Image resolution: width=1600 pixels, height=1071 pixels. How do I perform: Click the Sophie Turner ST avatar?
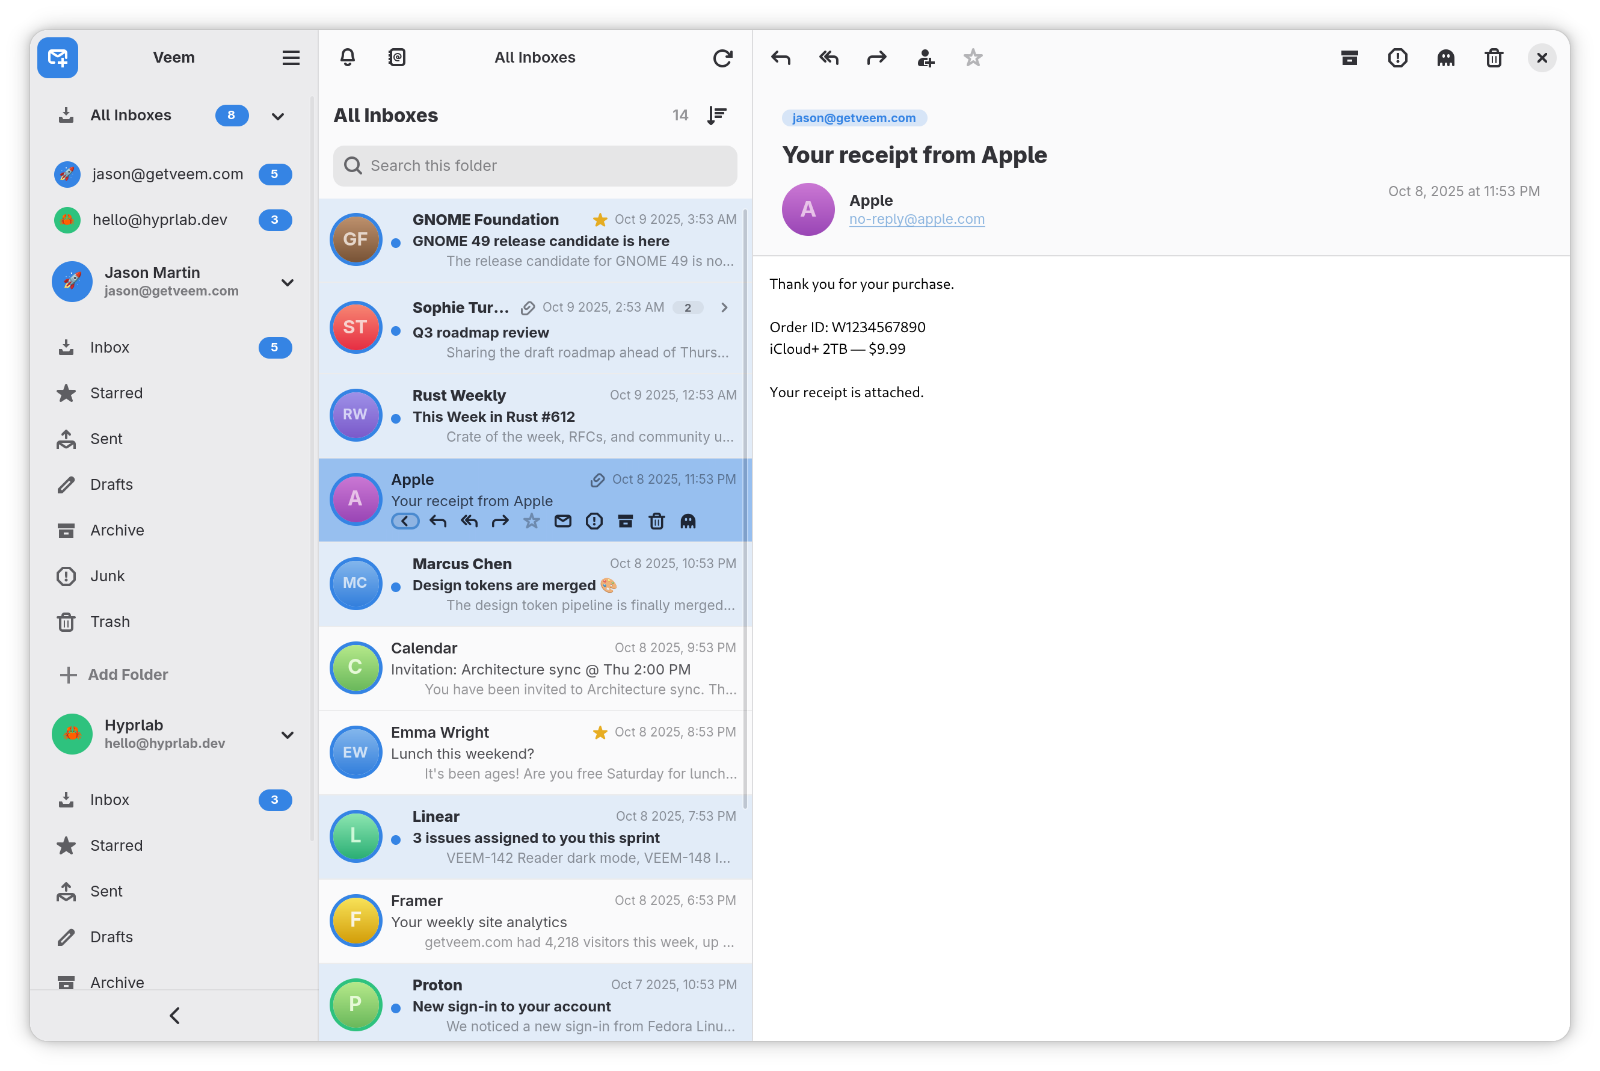pyautogui.click(x=356, y=328)
